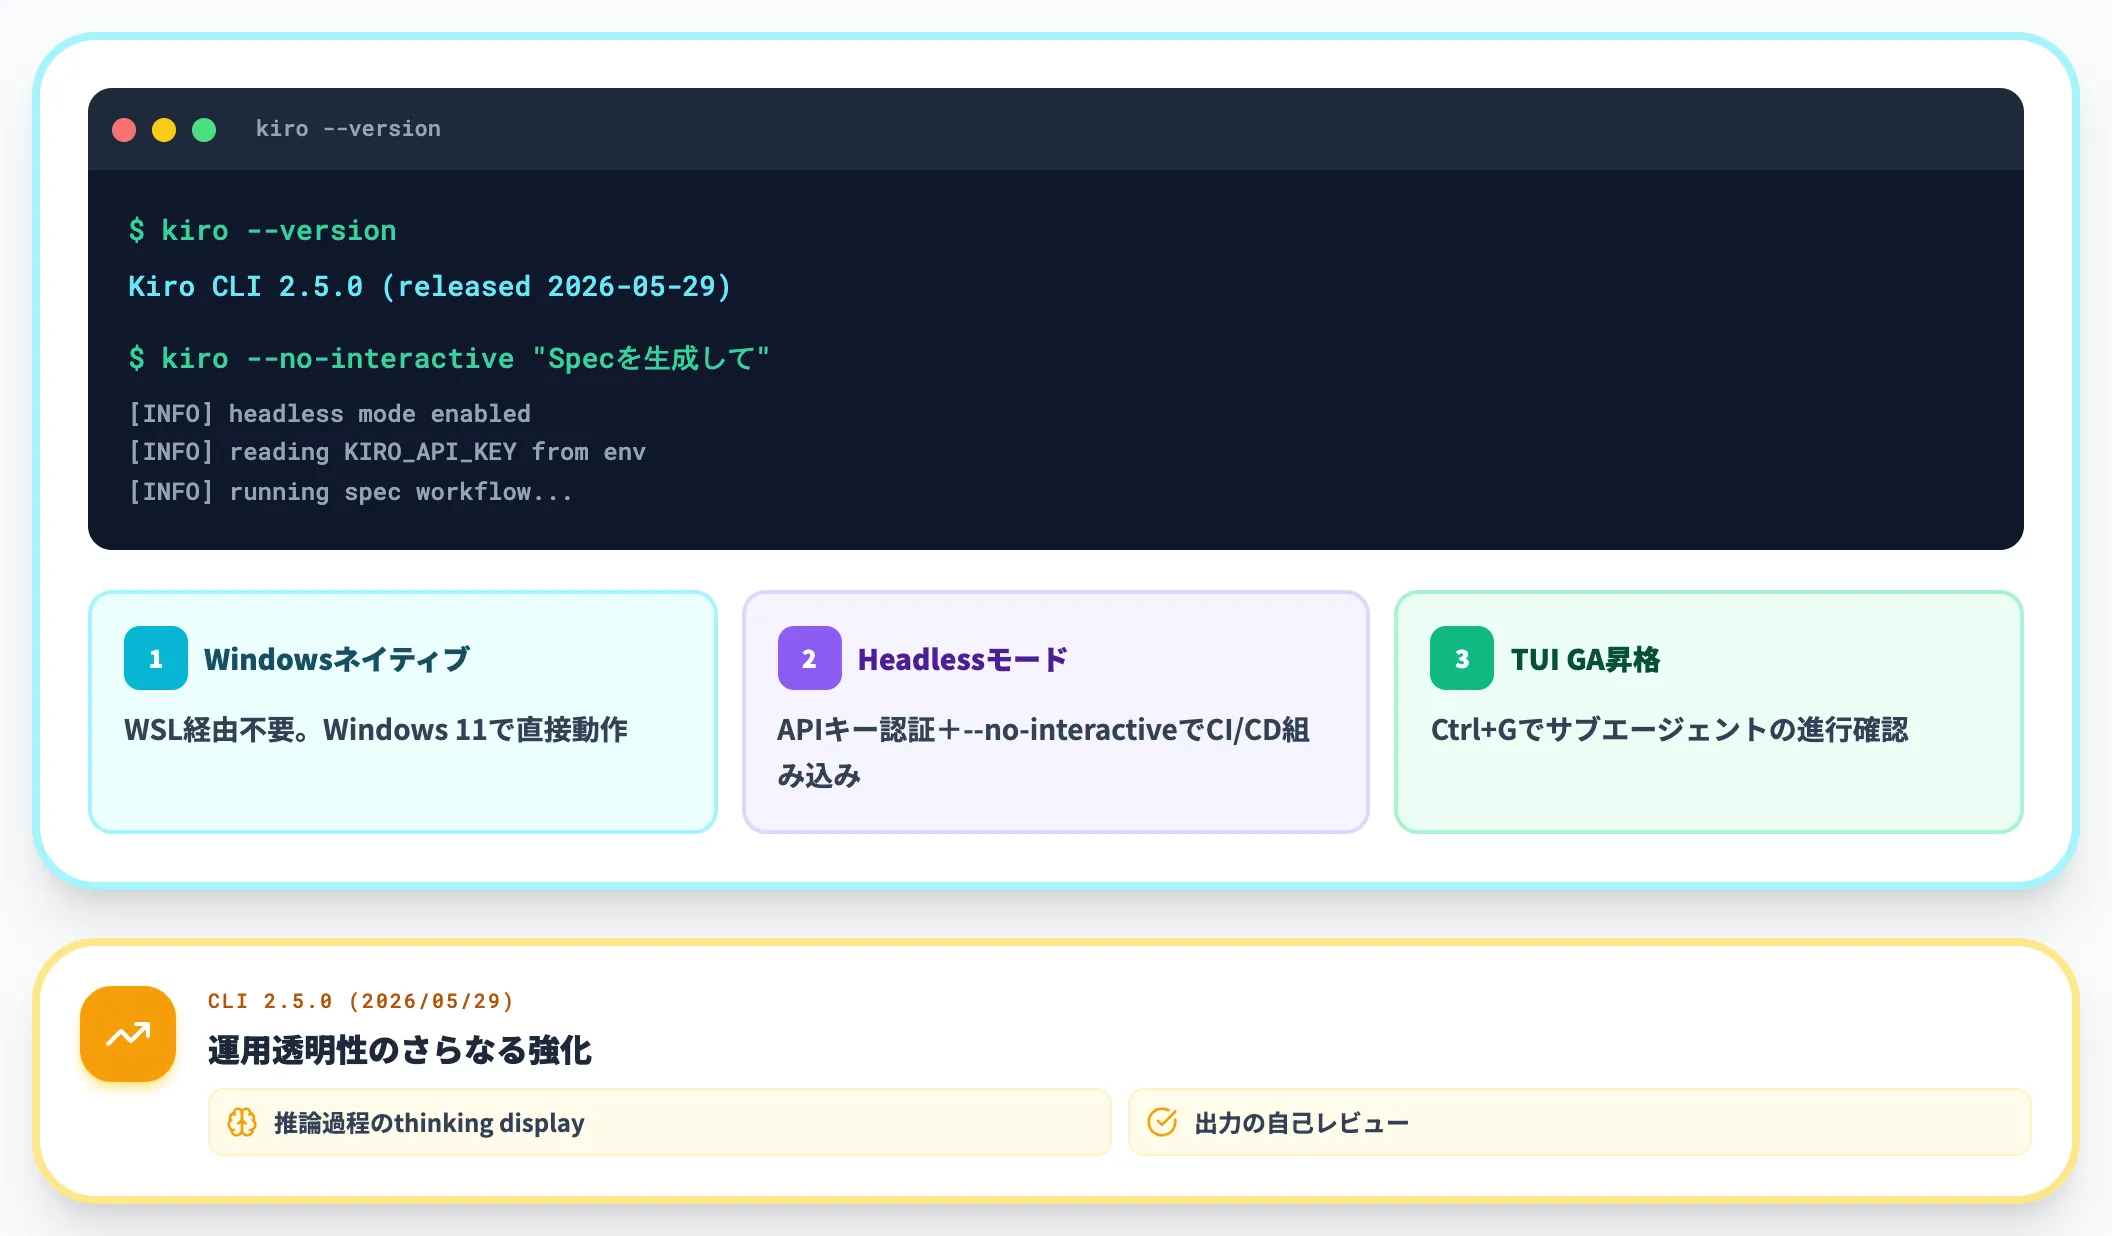This screenshot has height=1236, width=2112.
Task: Click the '$ kiro --no-interactive' command line
Action: tap(449, 358)
